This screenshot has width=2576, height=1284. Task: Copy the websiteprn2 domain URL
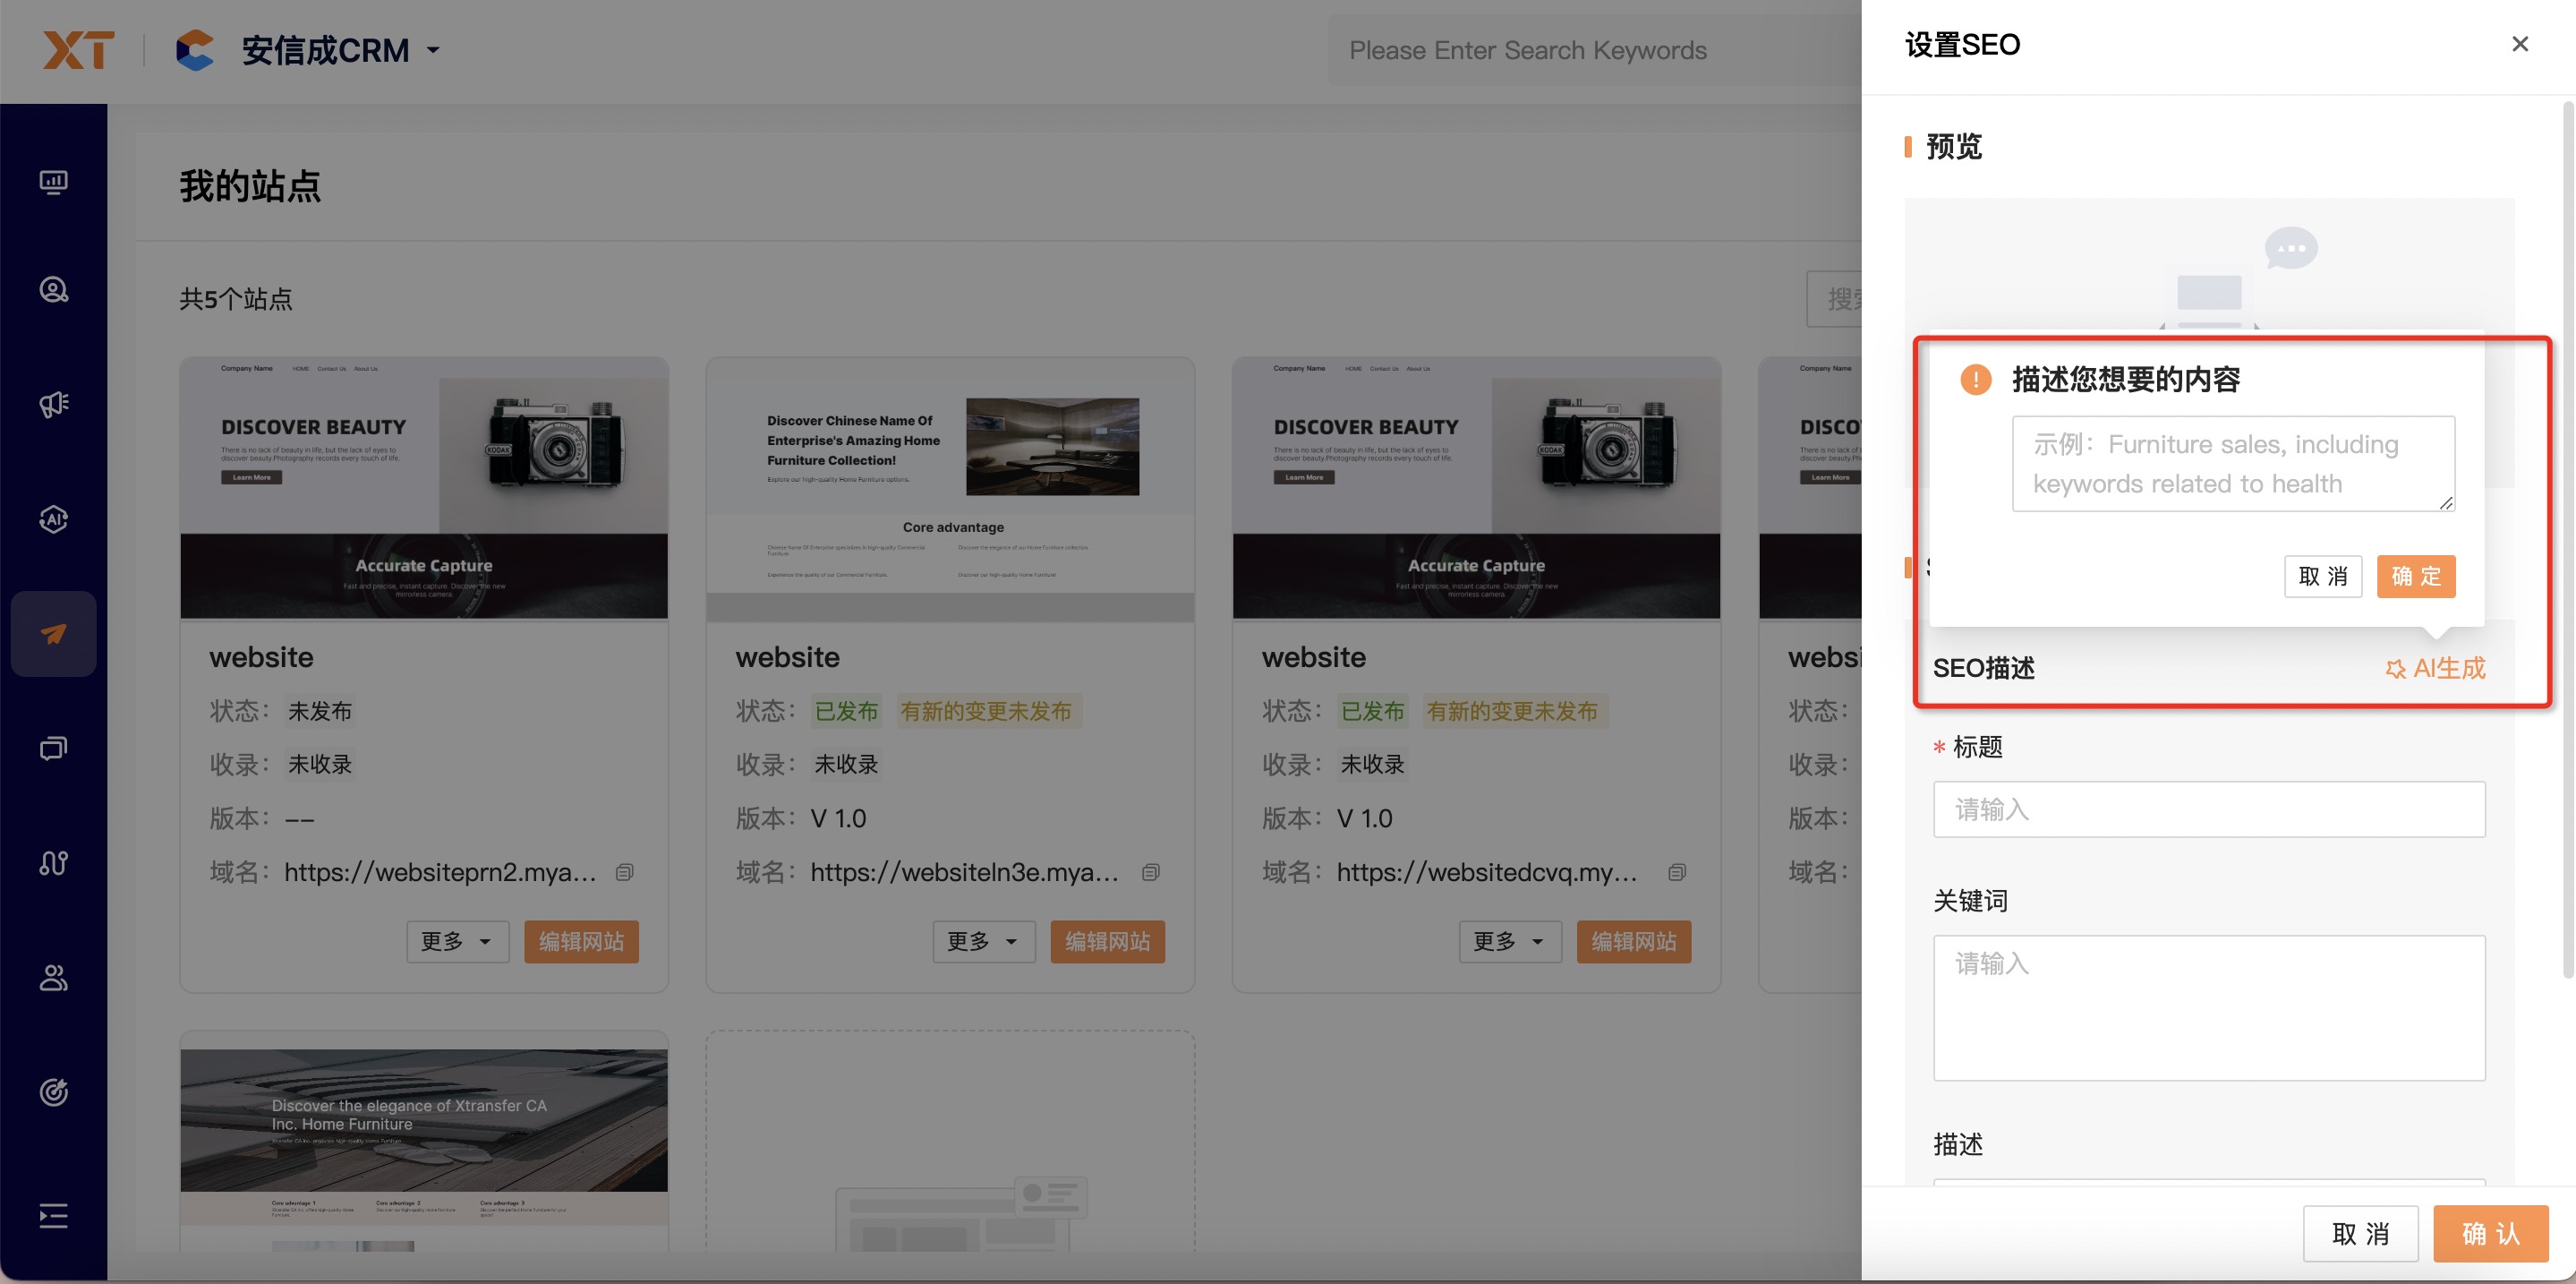point(624,872)
